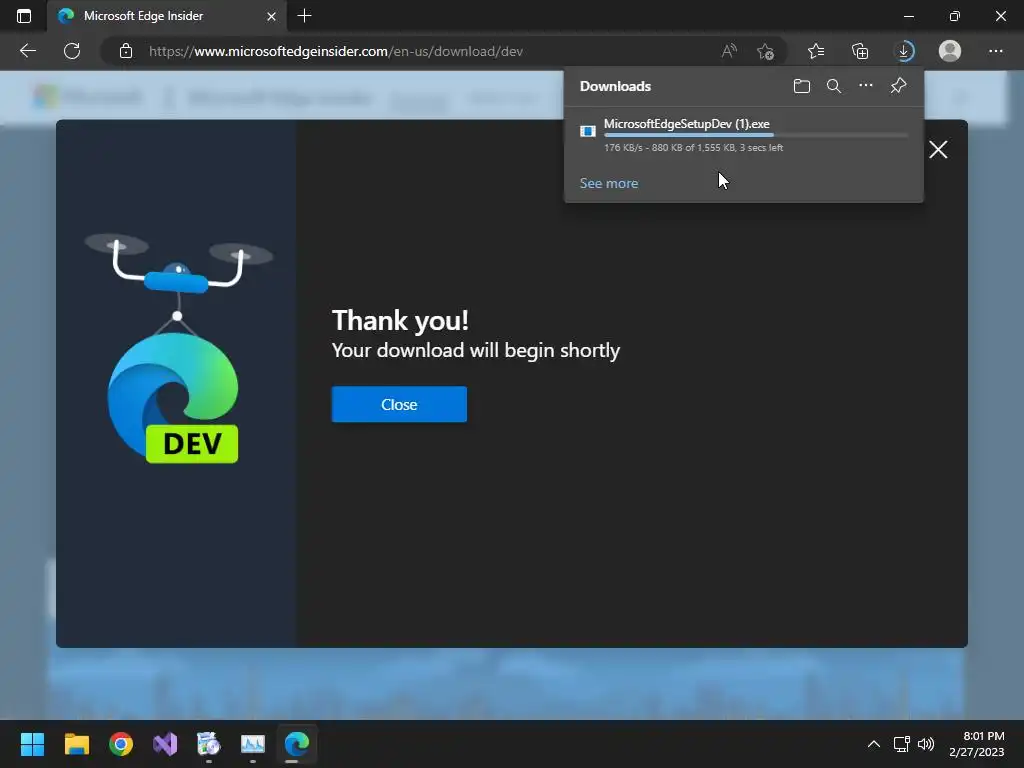Viewport: 1024px width, 768px height.
Task: Open More options in the Downloads panel
Action: [866, 86]
